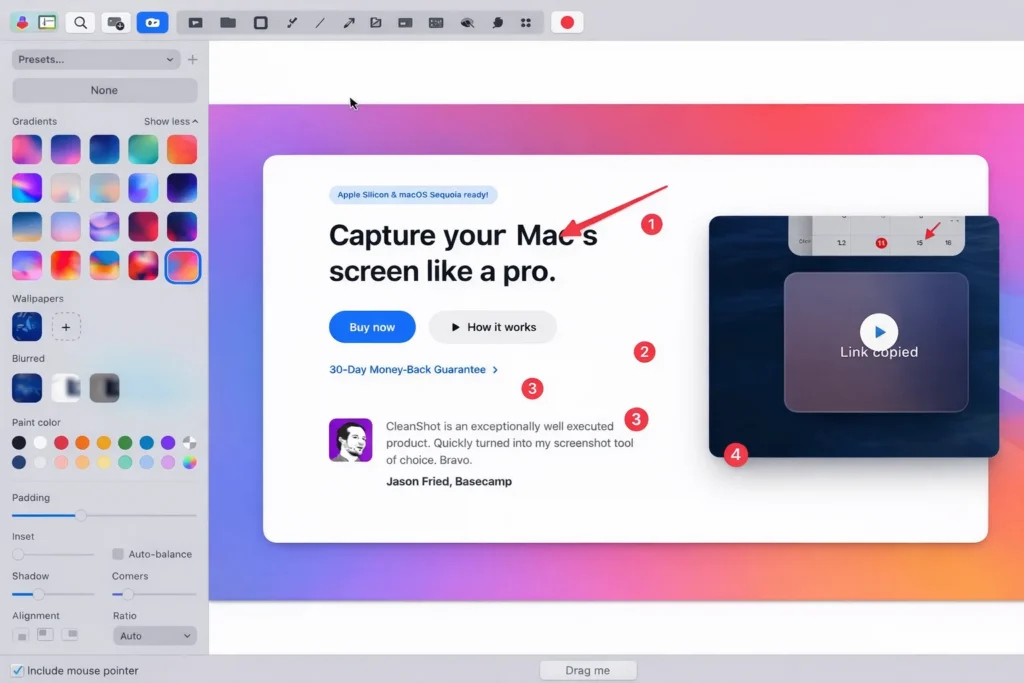Viewport: 1024px width, 683px height.
Task: Click the magnifying glass zoom icon
Action: pyautogui.click(x=81, y=22)
